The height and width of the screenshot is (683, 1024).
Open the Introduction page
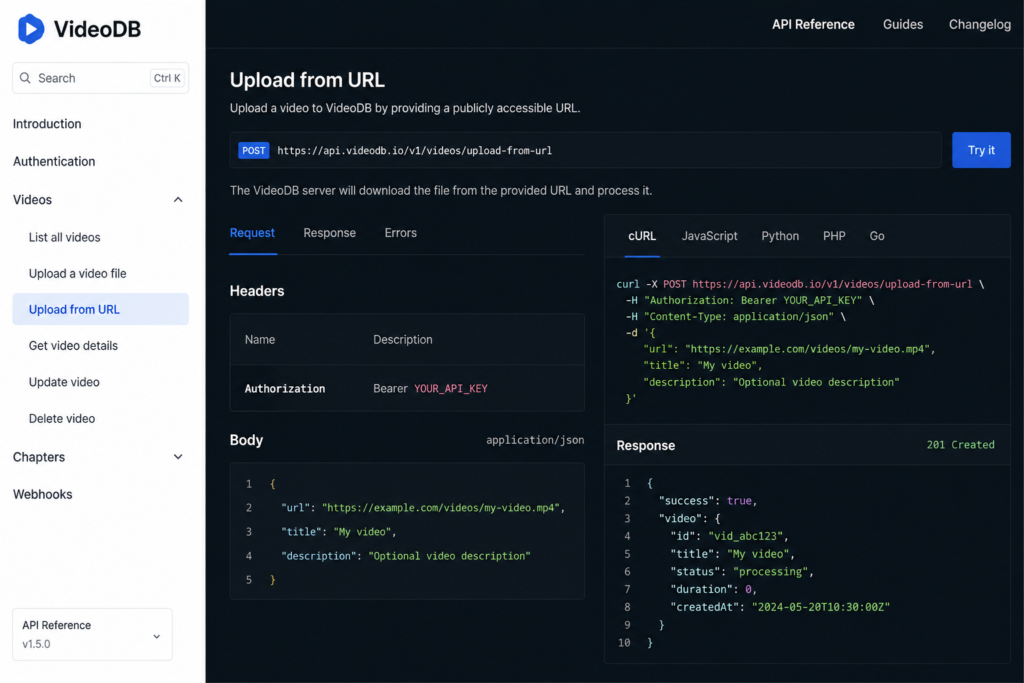pos(47,123)
